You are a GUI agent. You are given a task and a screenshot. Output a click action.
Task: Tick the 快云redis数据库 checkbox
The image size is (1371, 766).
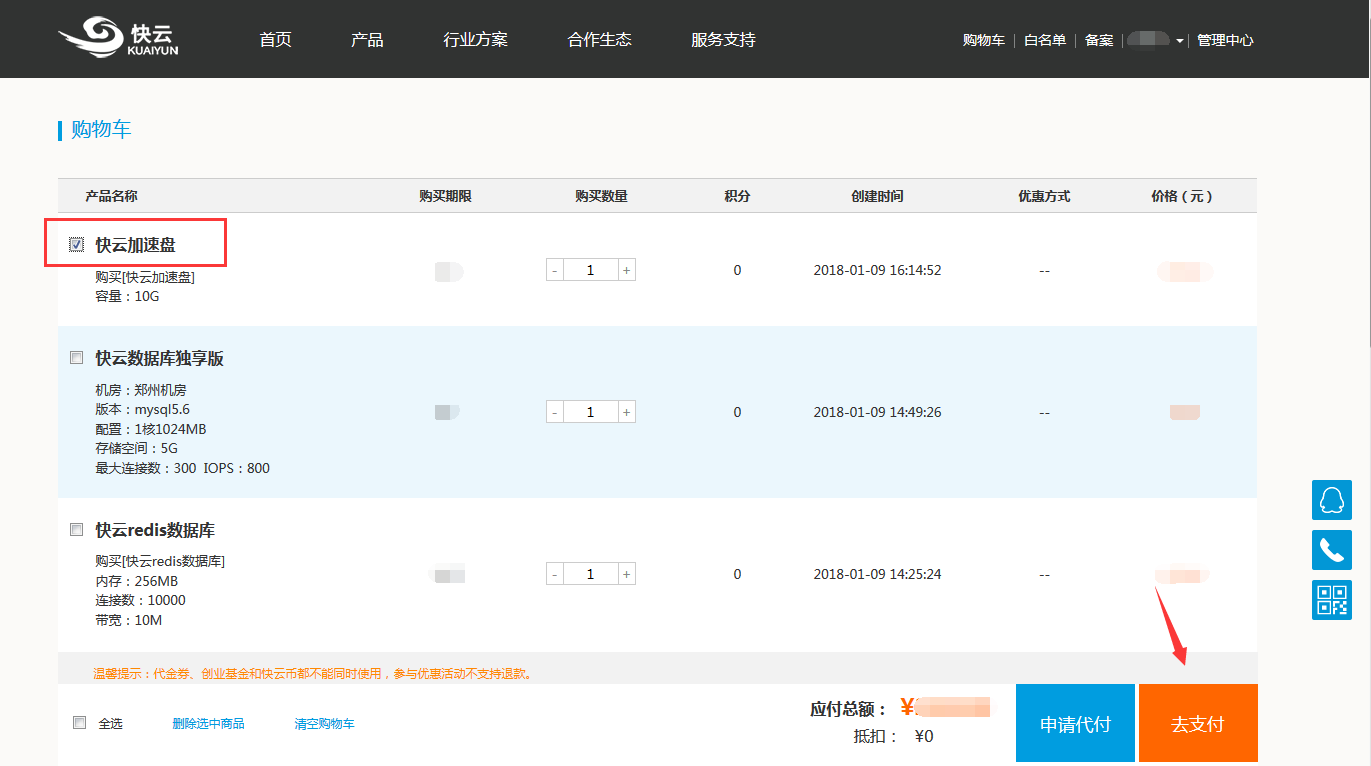coord(77,530)
